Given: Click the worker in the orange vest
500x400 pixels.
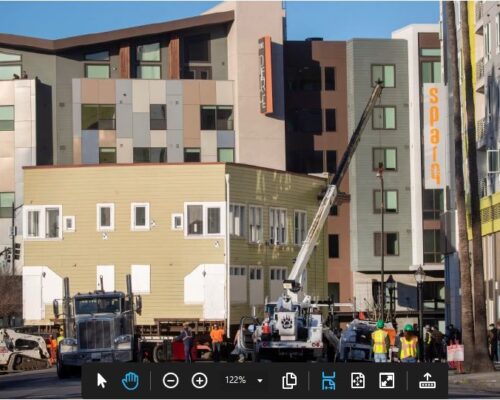Looking at the screenshot, I should pos(217,342).
